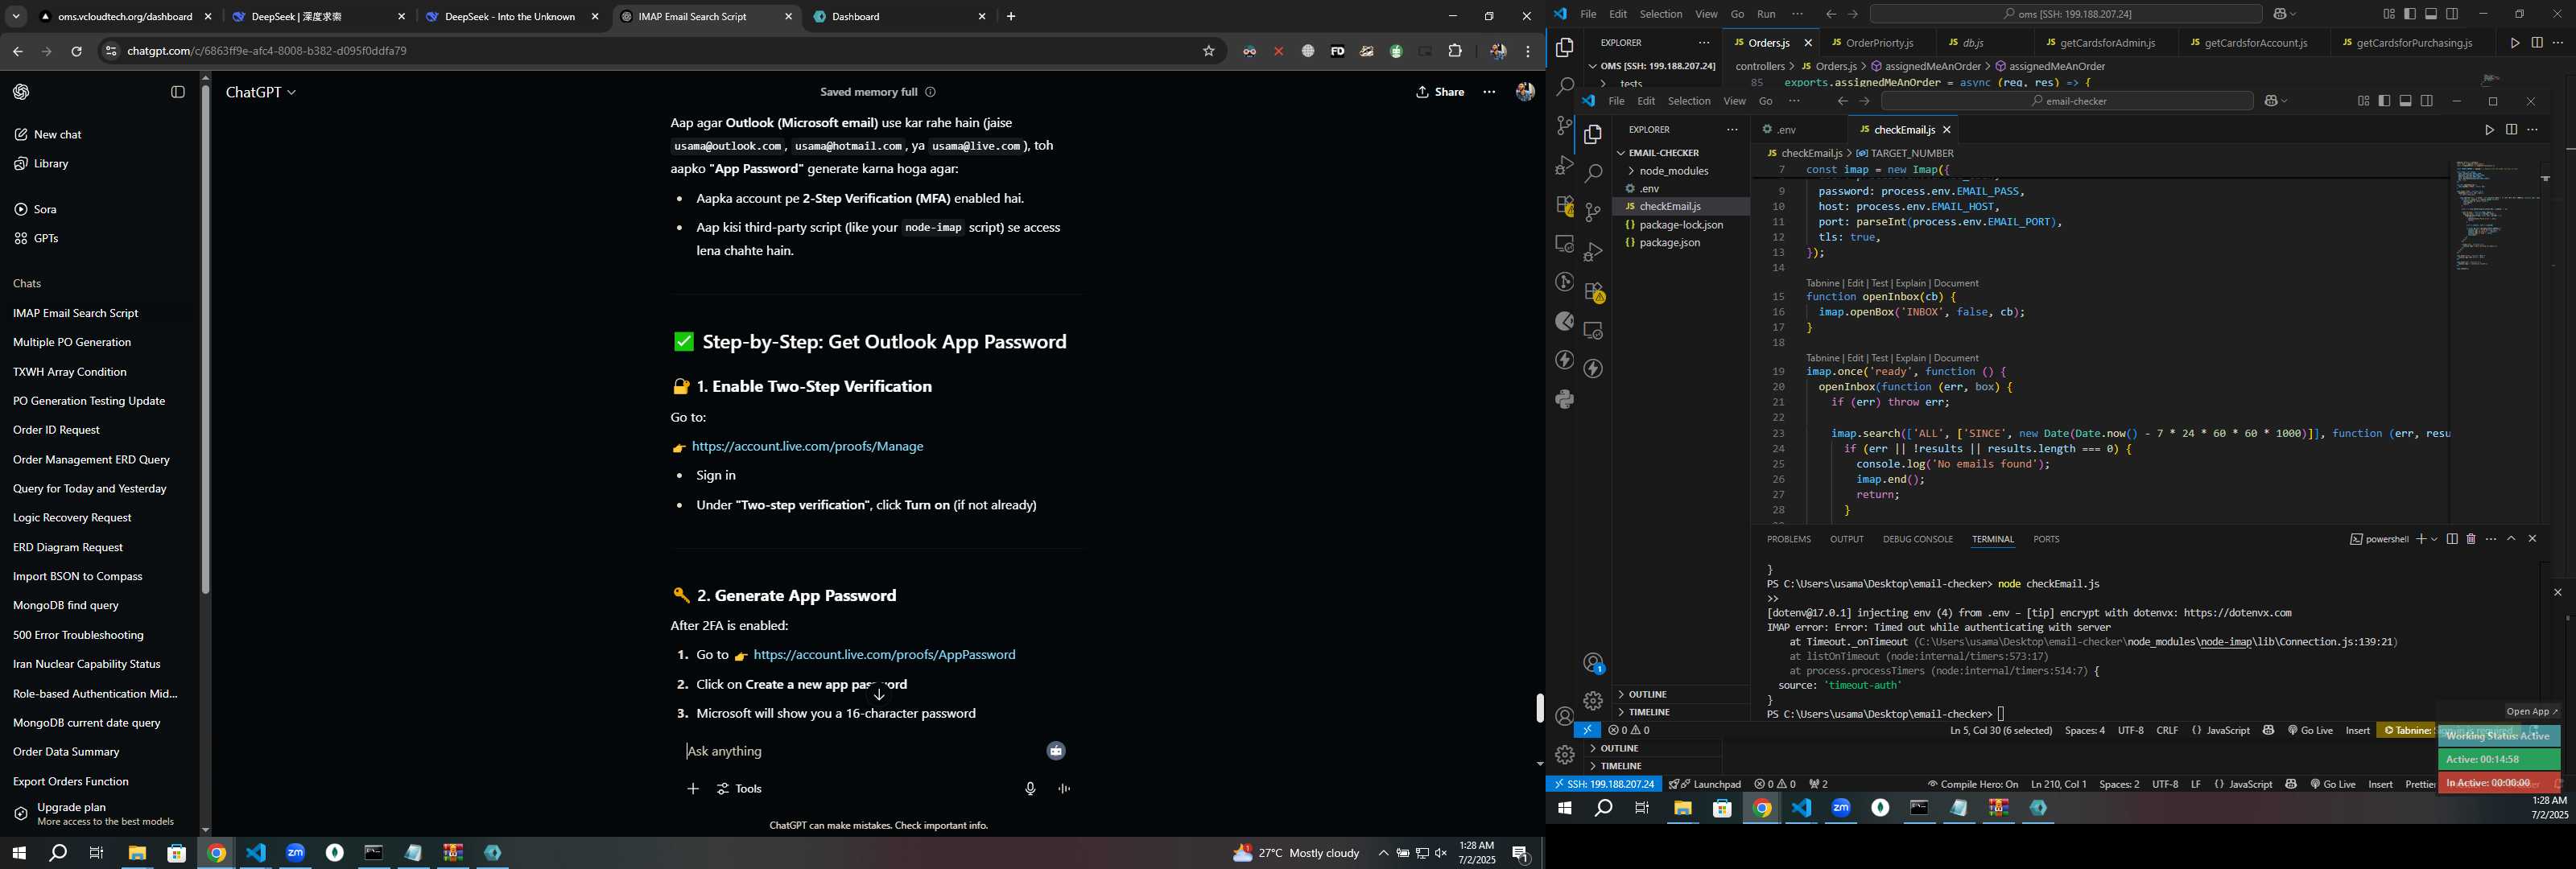
Task: Open the new terminal launch profile dropdown
Action: pyautogui.click(x=2434, y=539)
